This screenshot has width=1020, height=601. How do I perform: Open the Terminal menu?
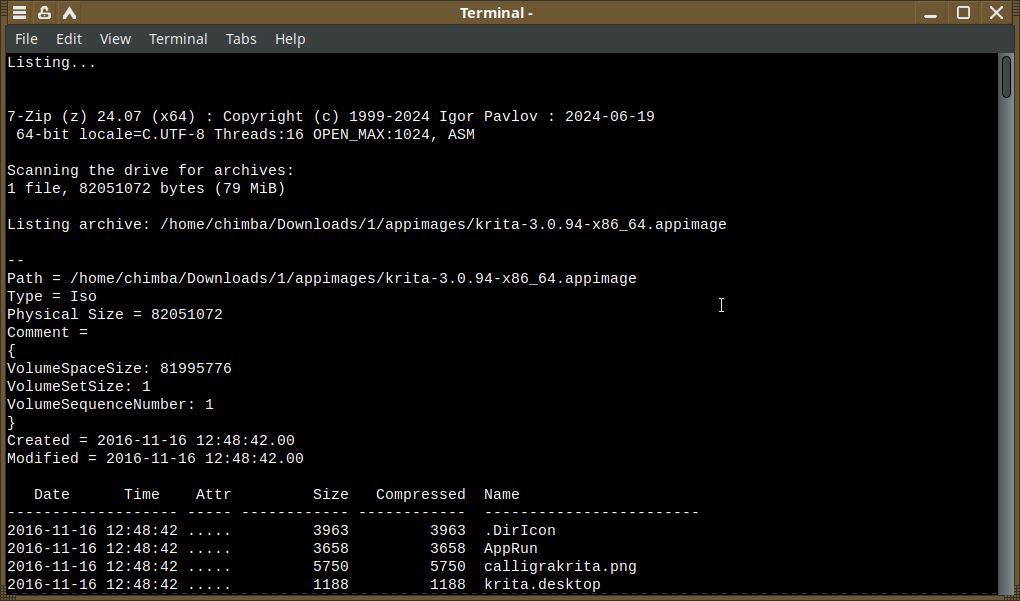click(178, 39)
